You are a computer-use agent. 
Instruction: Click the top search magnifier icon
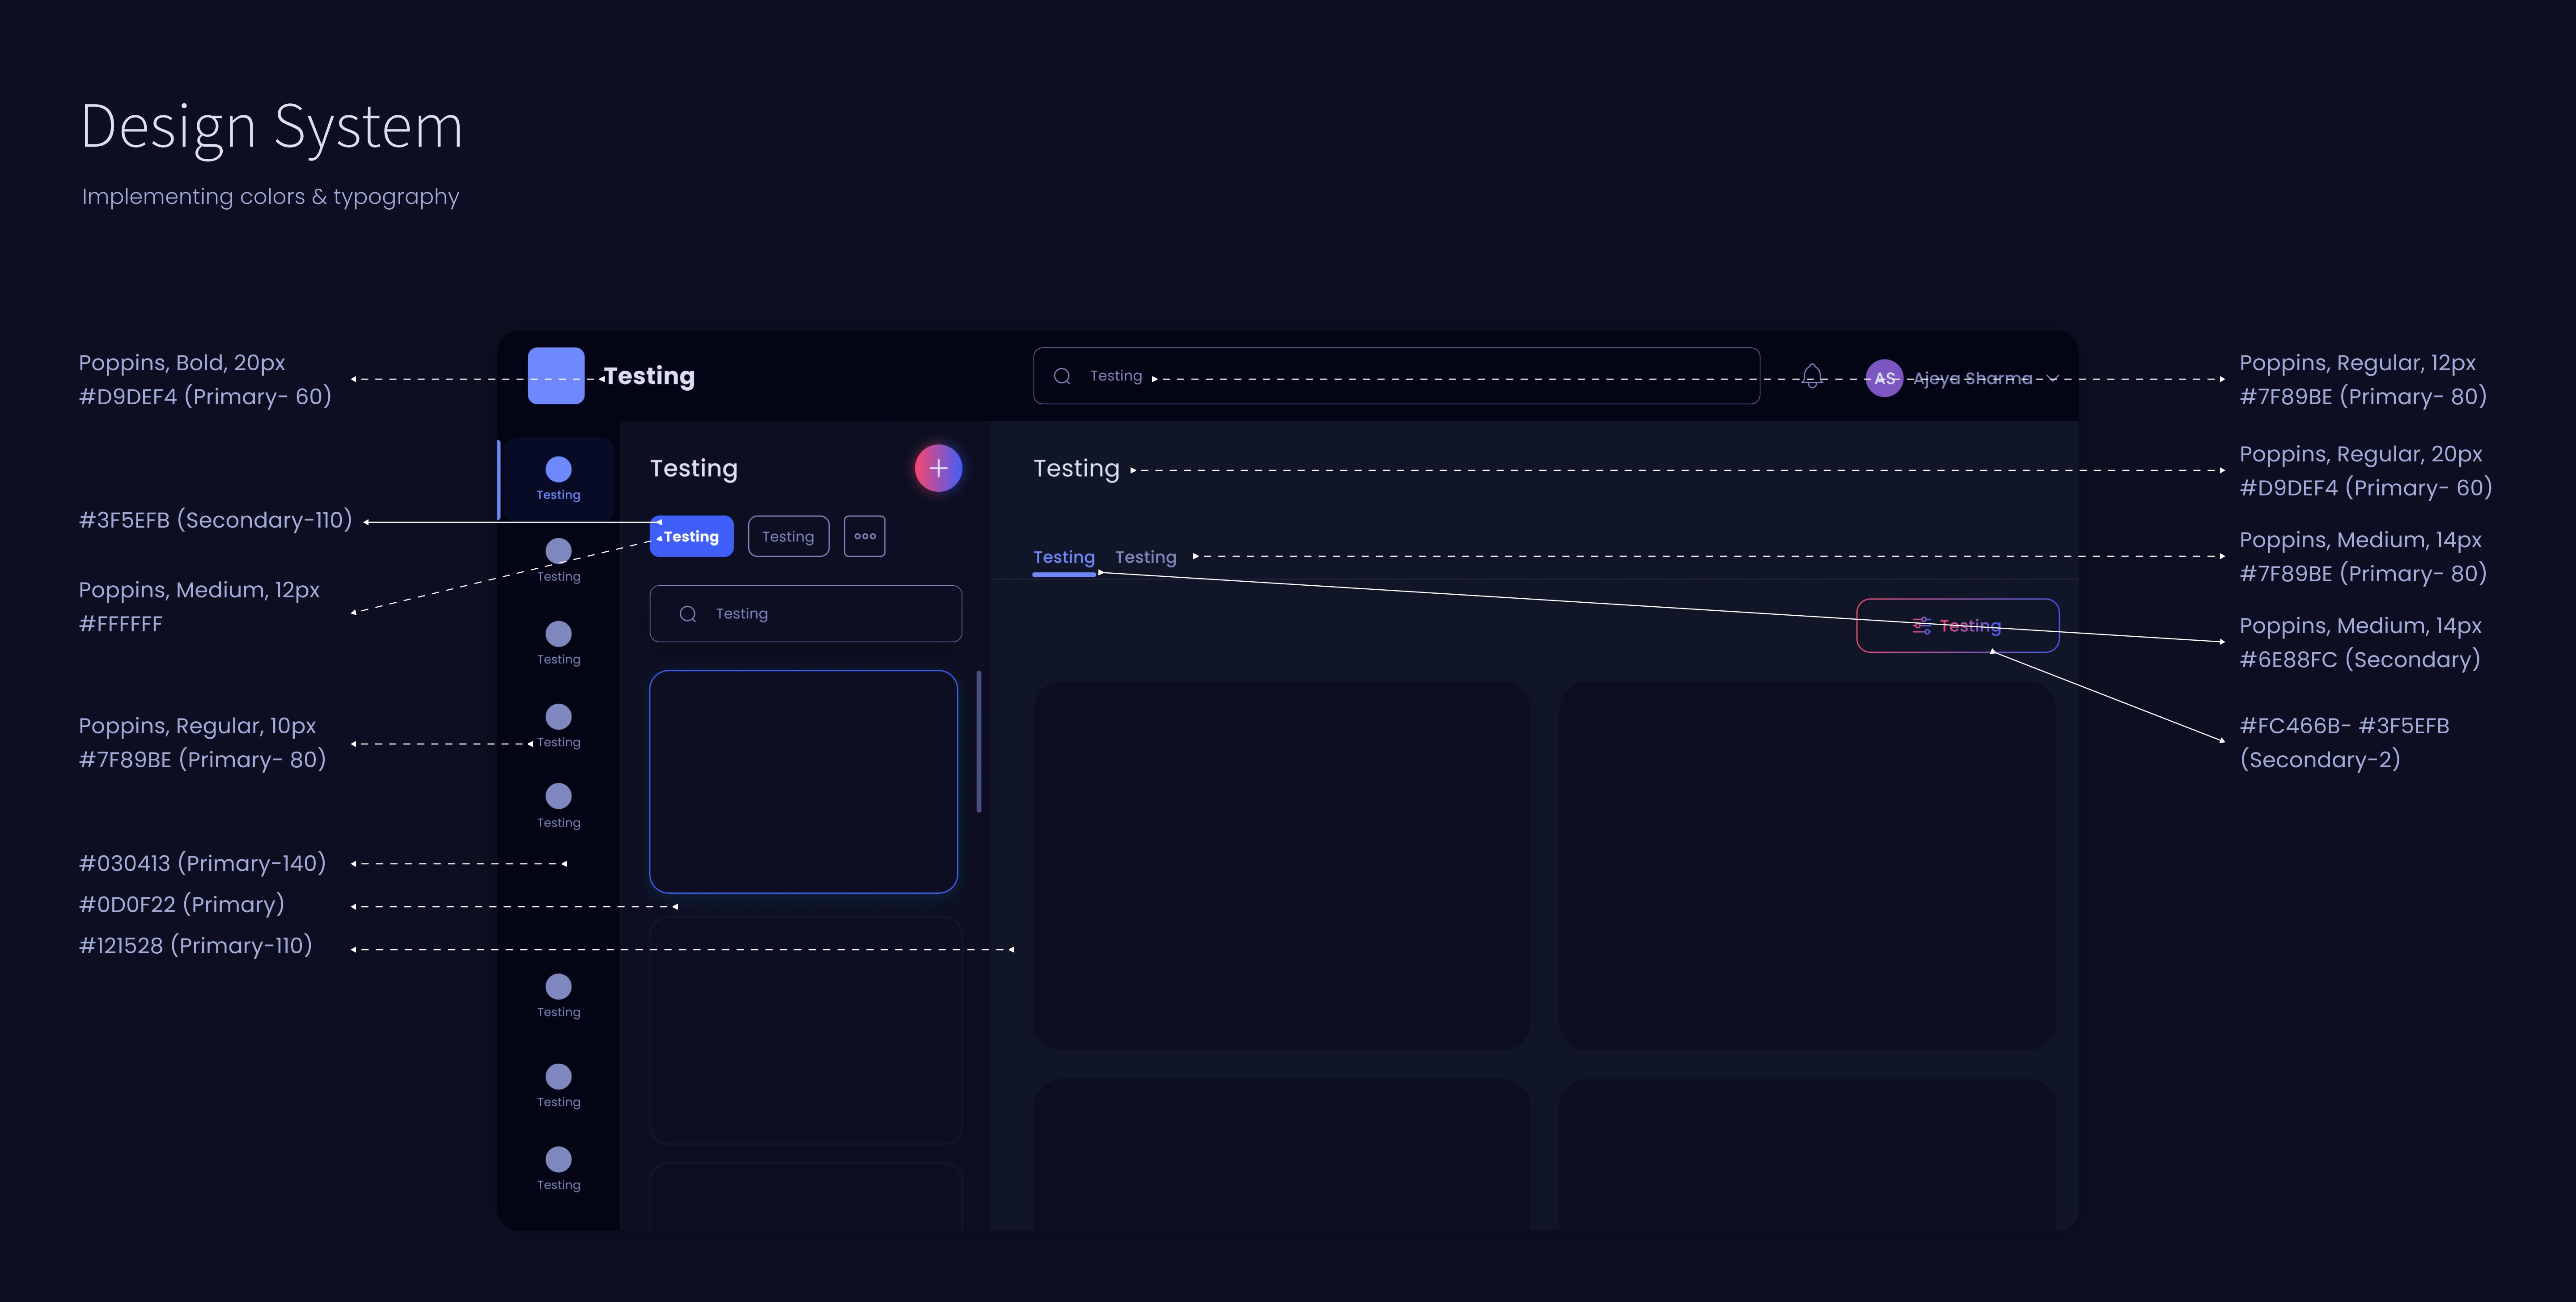[1062, 376]
